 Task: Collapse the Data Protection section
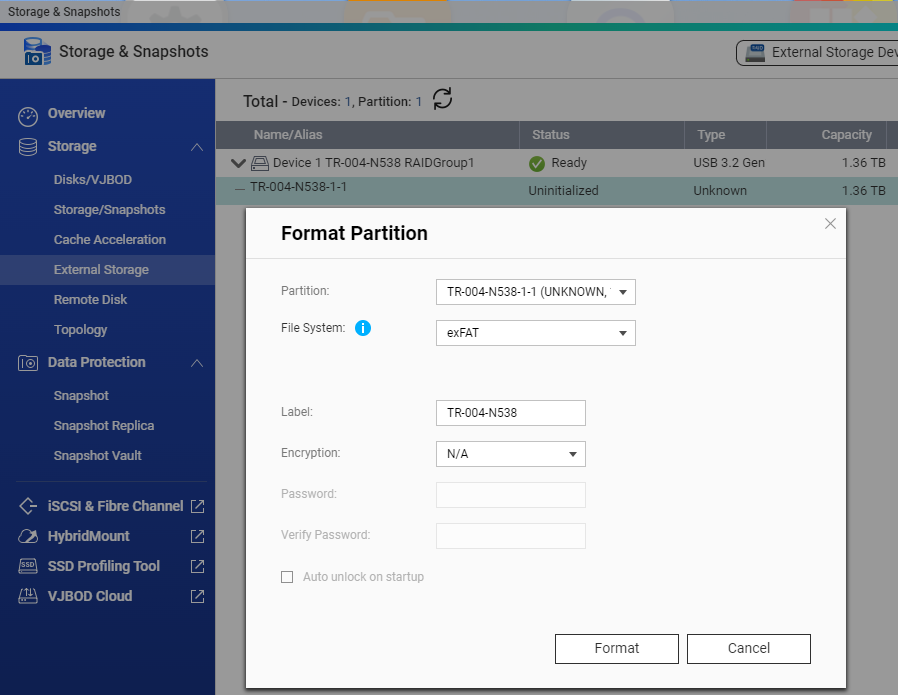(x=196, y=363)
